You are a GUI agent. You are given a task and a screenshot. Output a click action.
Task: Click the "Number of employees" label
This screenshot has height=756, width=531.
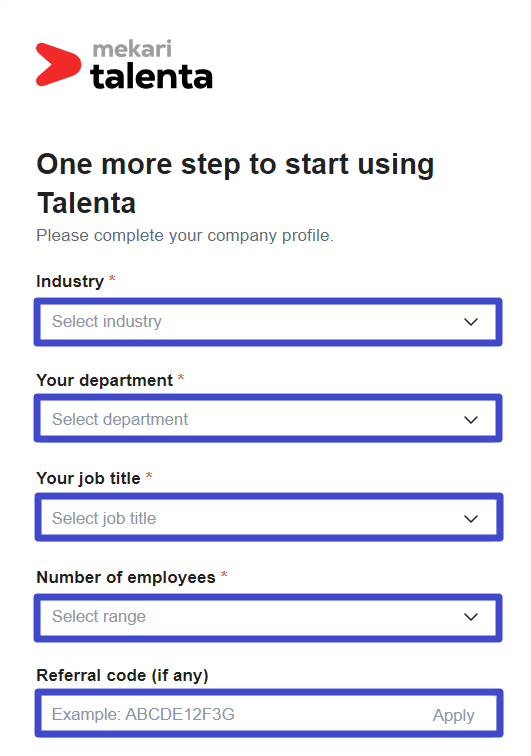click(x=126, y=577)
